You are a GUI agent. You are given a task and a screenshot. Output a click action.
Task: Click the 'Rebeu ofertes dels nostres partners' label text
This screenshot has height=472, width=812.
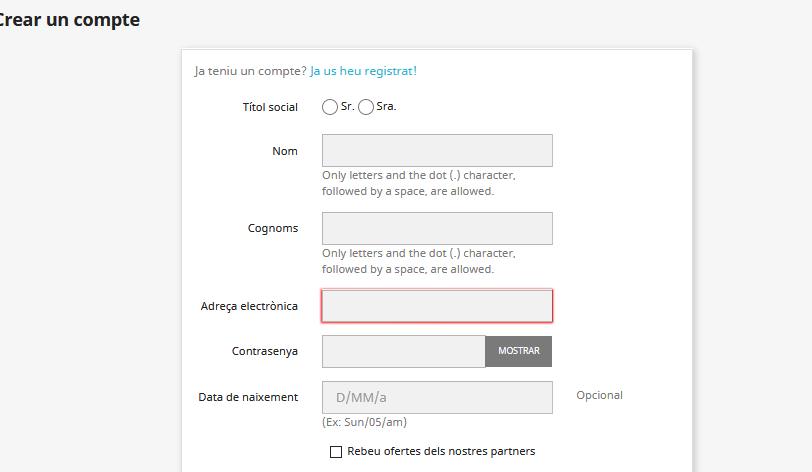tap(441, 451)
